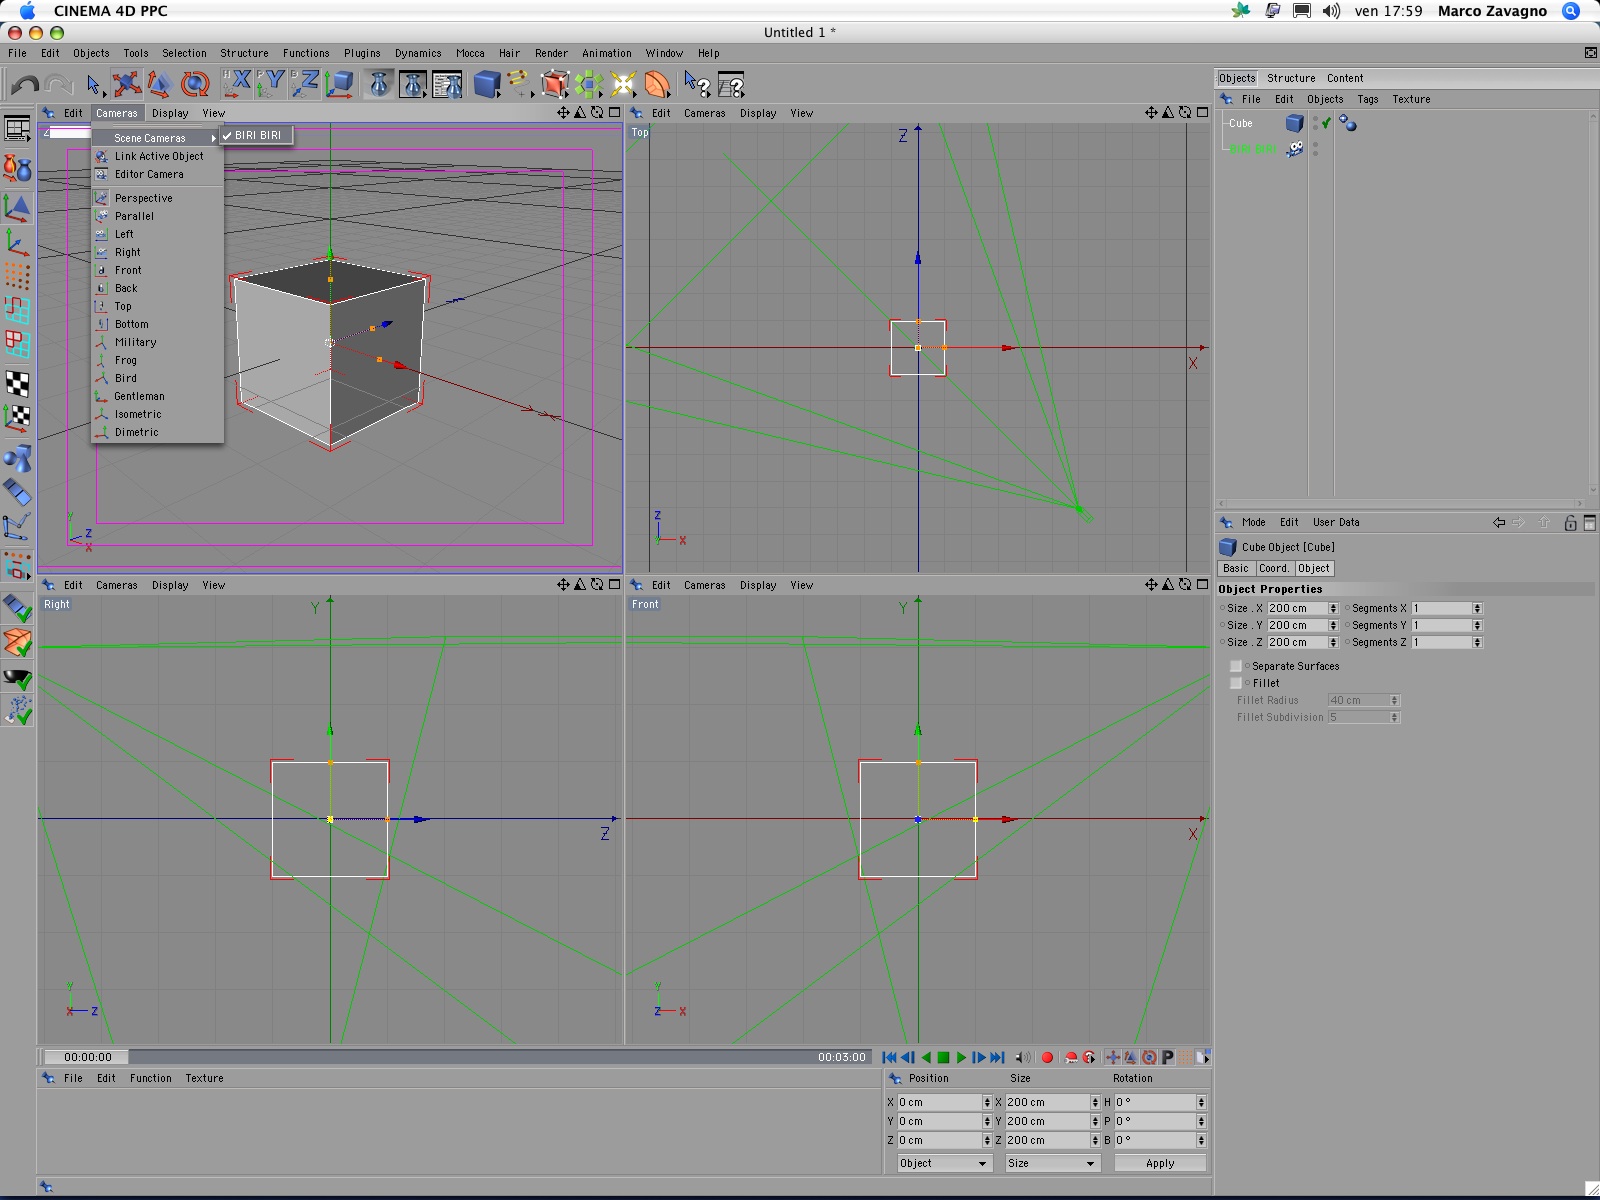
Task: Click Position X stepper in coordinates manager
Action: [987, 1102]
